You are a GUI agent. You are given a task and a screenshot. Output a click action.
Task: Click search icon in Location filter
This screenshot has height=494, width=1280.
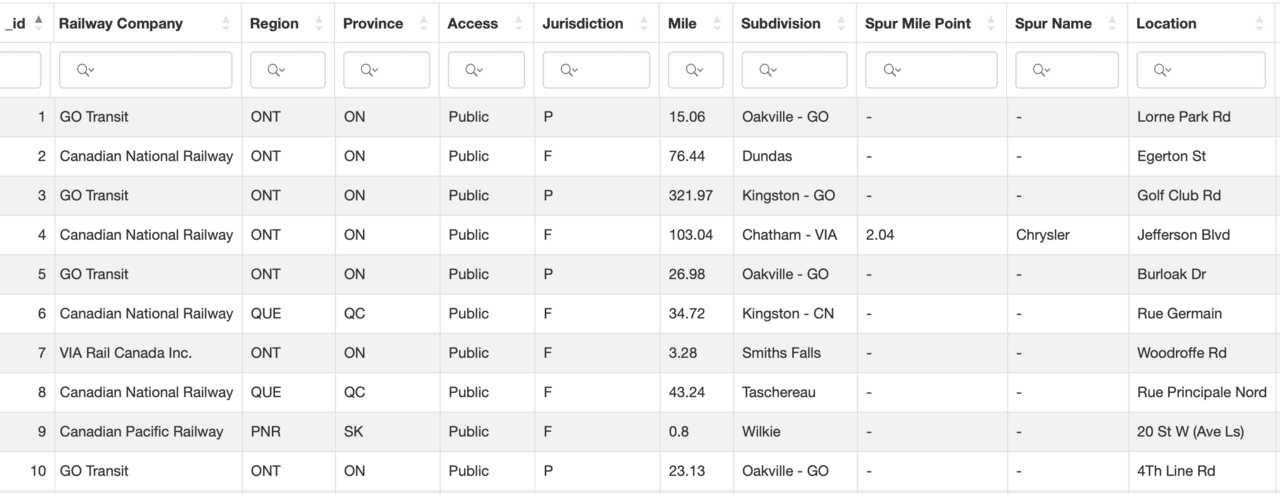(1161, 70)
